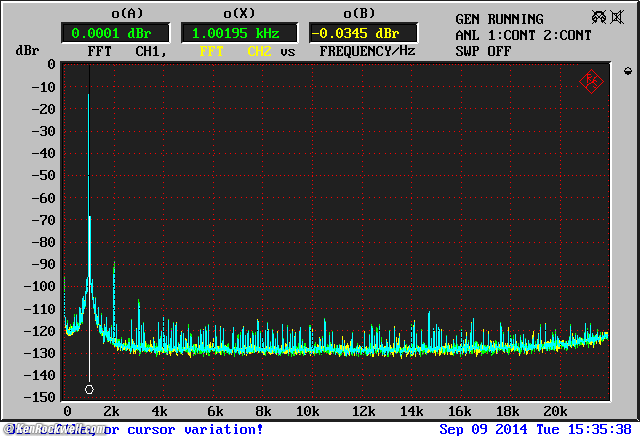640x436 pixels.
Task: Click the date Sep 09 2014 in status bar
Action: tap(483, 429)
